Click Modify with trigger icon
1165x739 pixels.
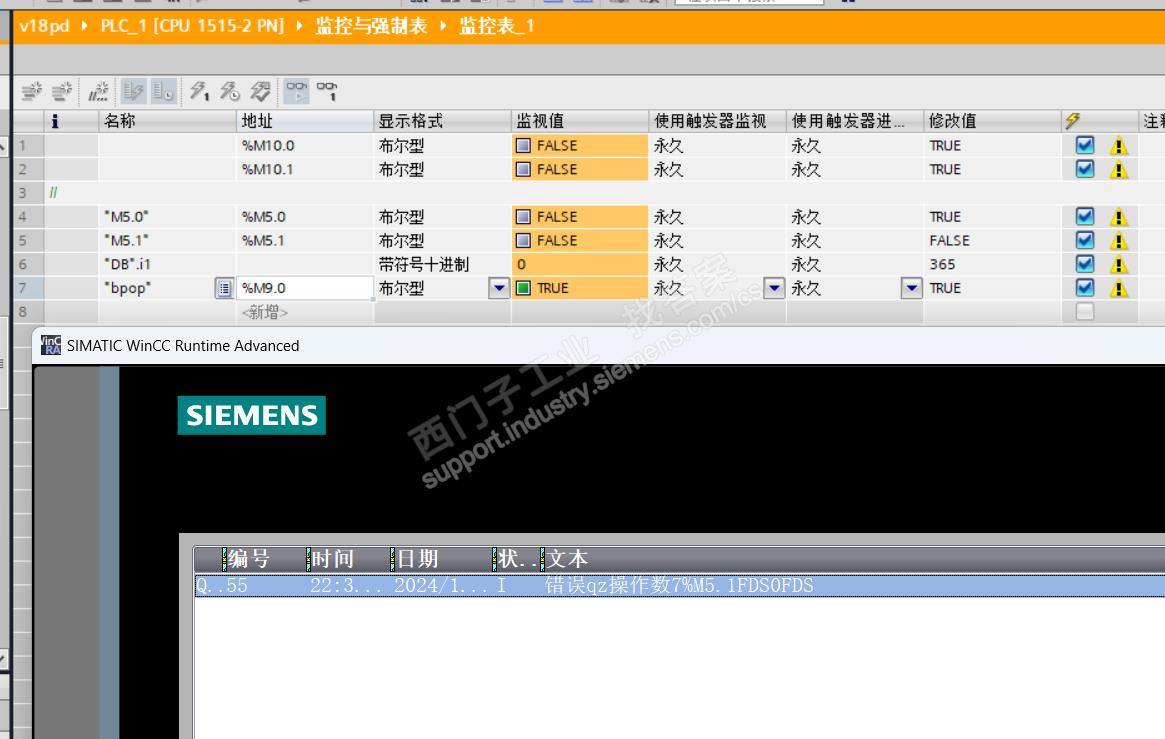(x=230, y=91)
